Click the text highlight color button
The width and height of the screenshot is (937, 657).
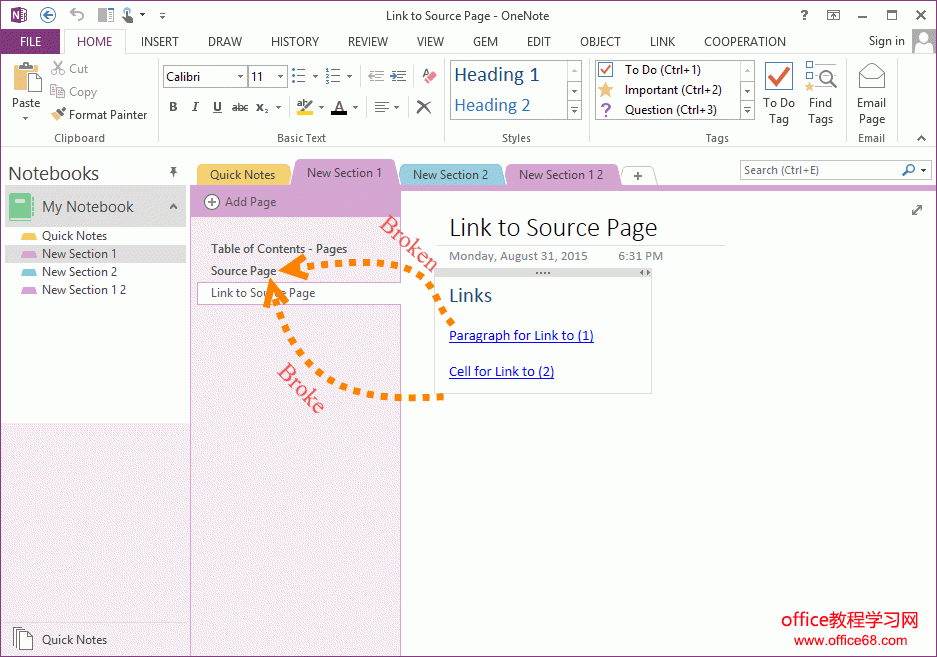click(x=304, y=107)
